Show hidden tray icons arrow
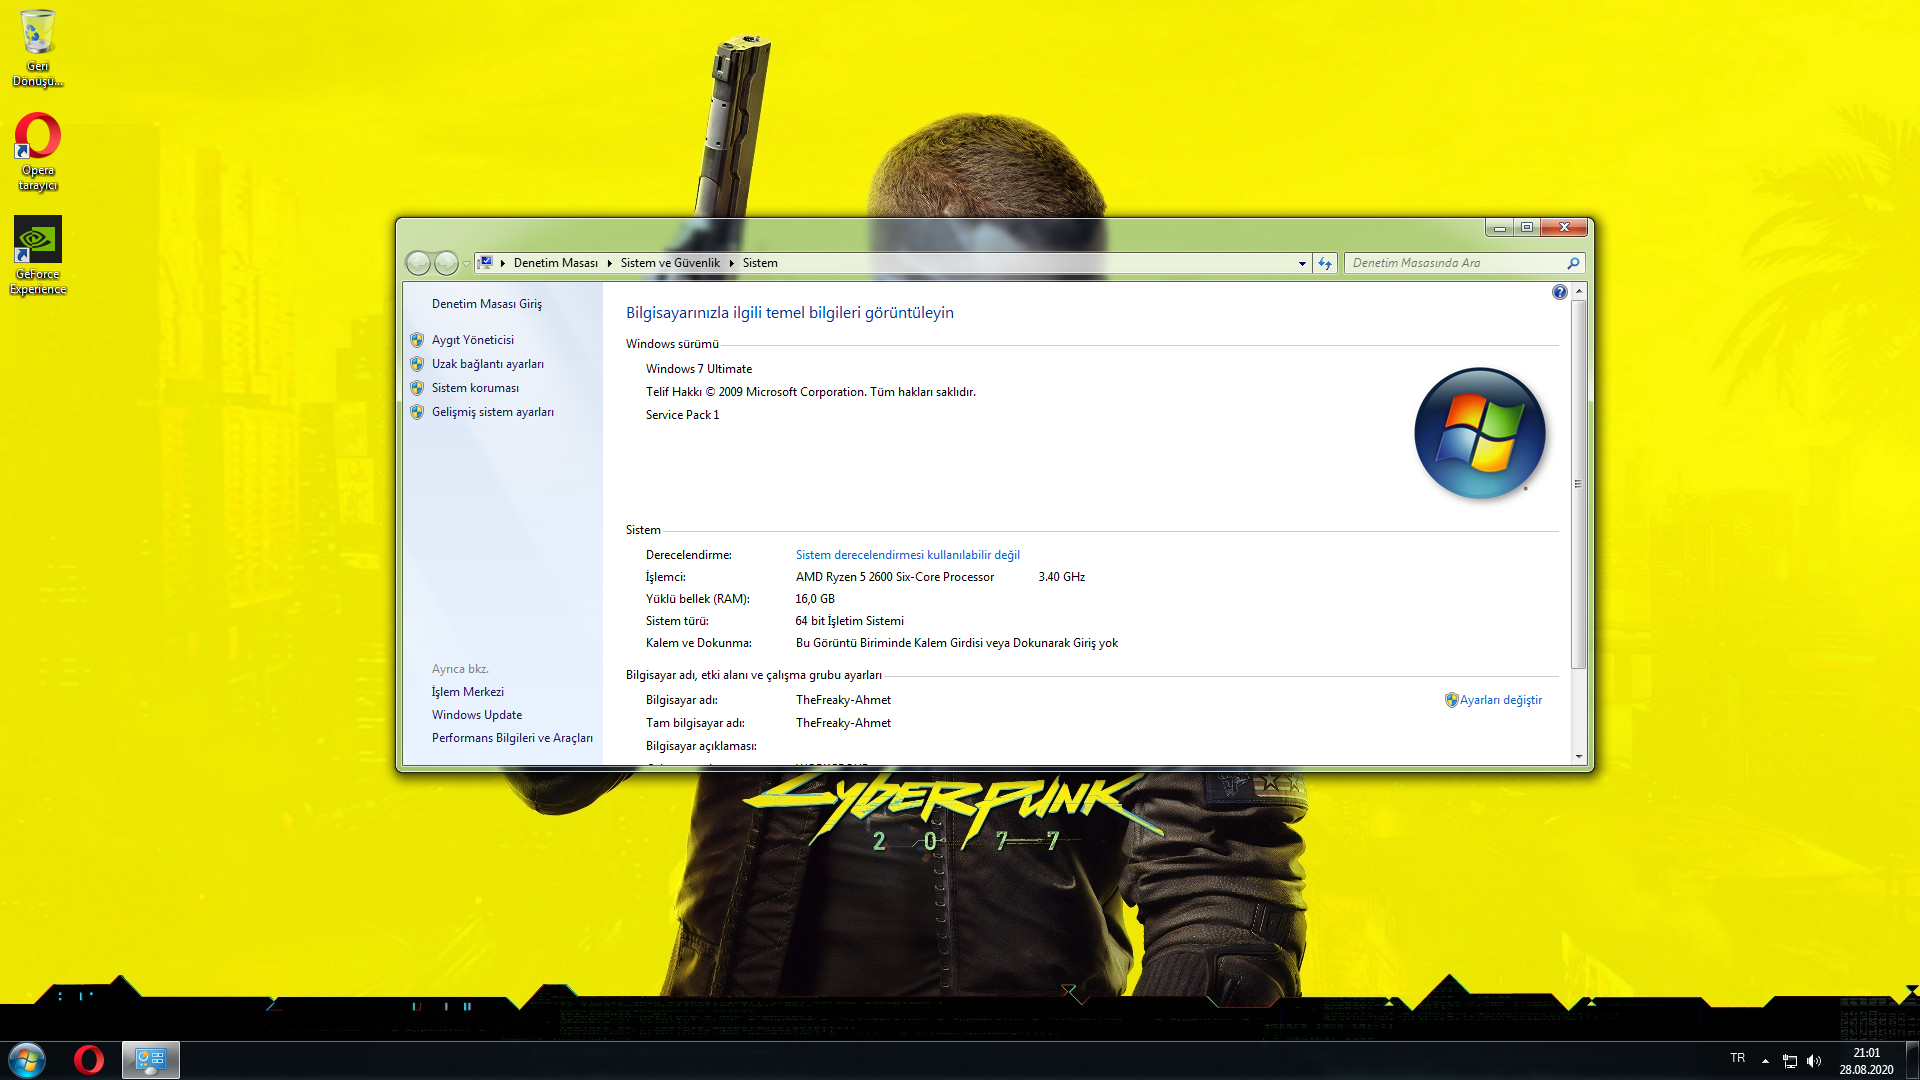Screen dimensions: 1920x1080 click(x=1765, y=1061)
